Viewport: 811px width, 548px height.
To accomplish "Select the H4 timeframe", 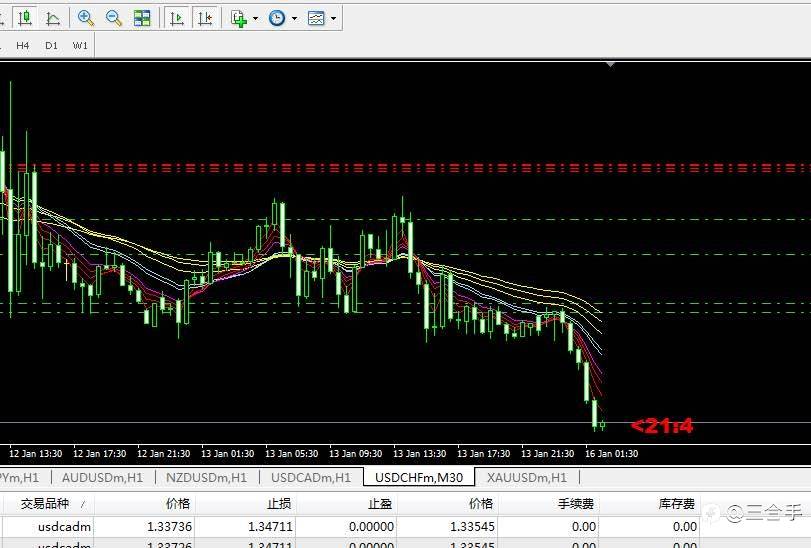I will tap(22, 45).
